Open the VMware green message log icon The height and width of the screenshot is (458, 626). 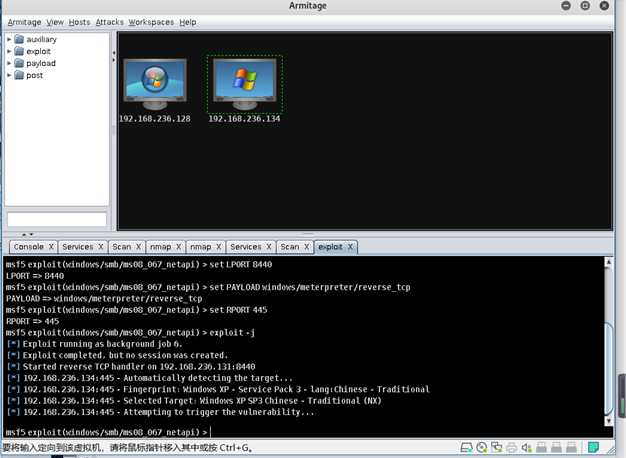click(x=593, y=448)
